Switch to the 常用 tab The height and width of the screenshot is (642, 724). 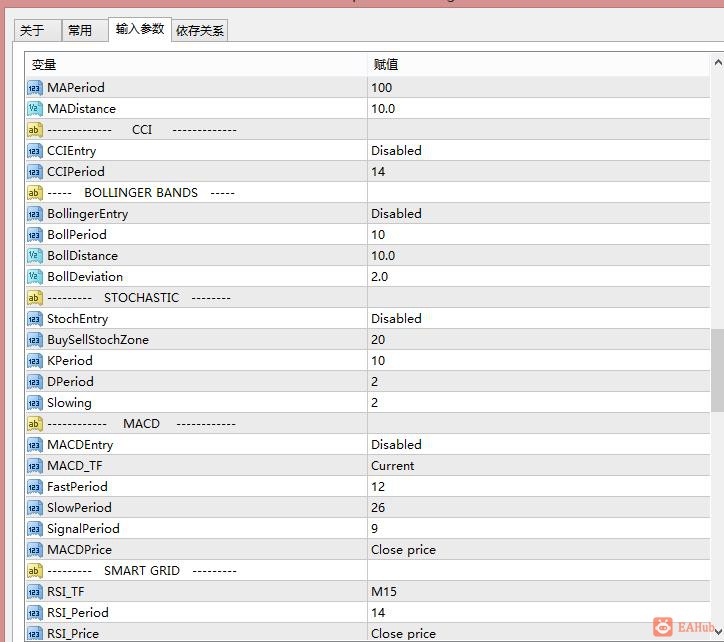84,30
